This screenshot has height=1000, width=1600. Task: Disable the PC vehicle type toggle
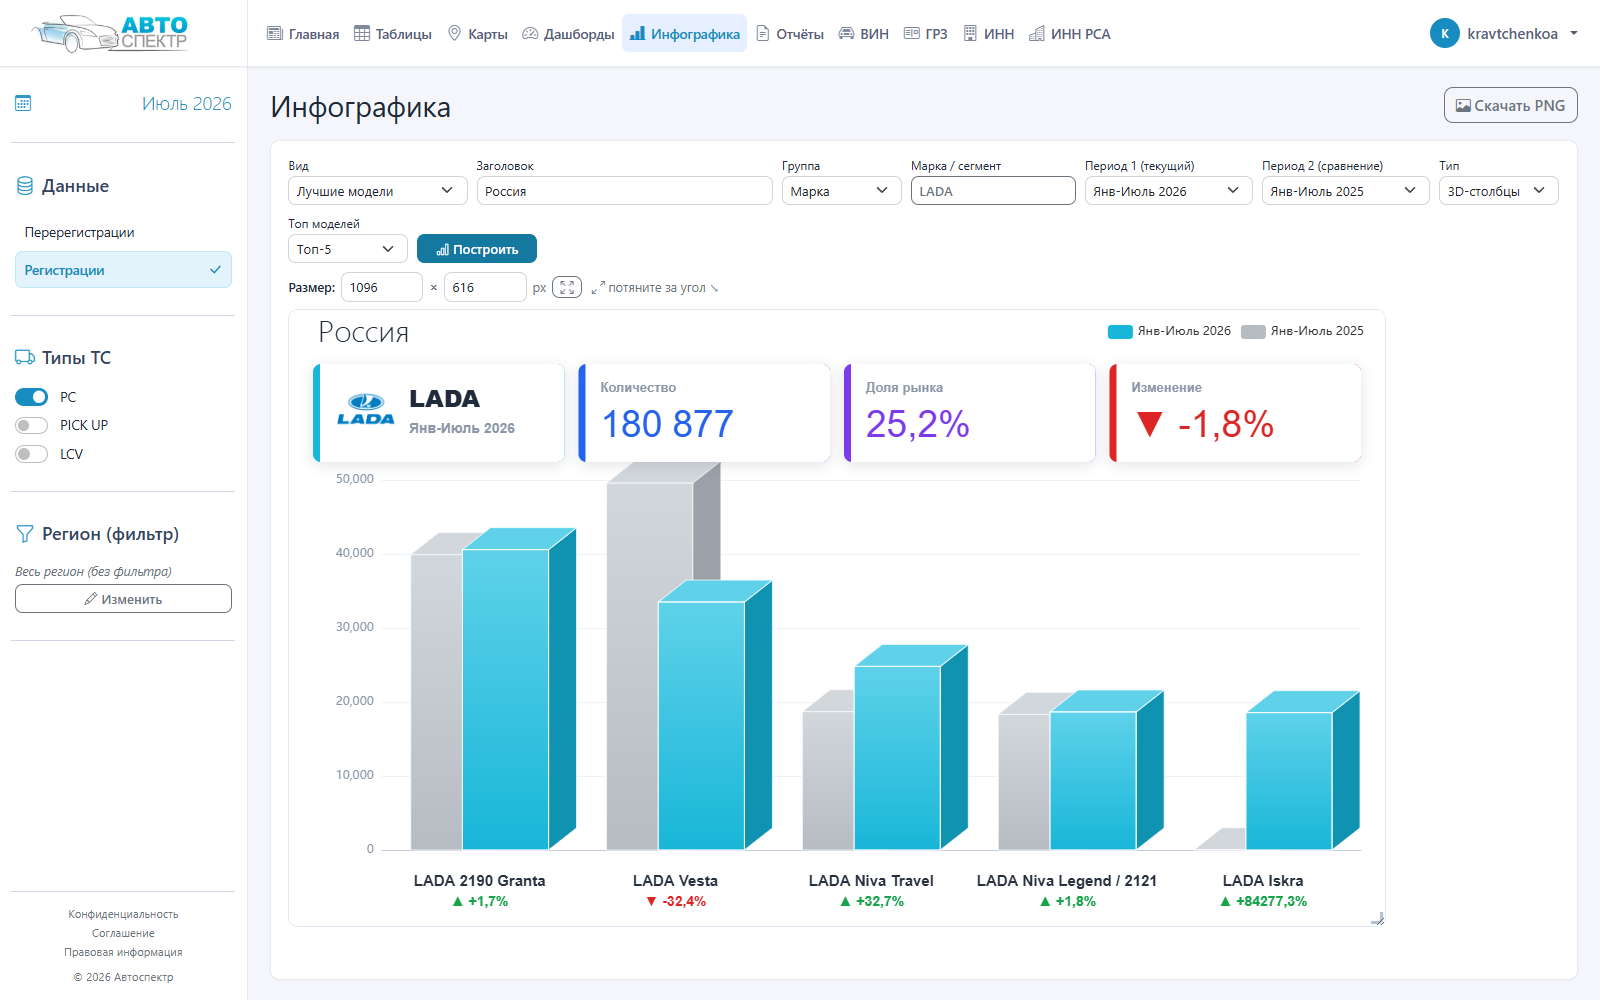[31, 397]
